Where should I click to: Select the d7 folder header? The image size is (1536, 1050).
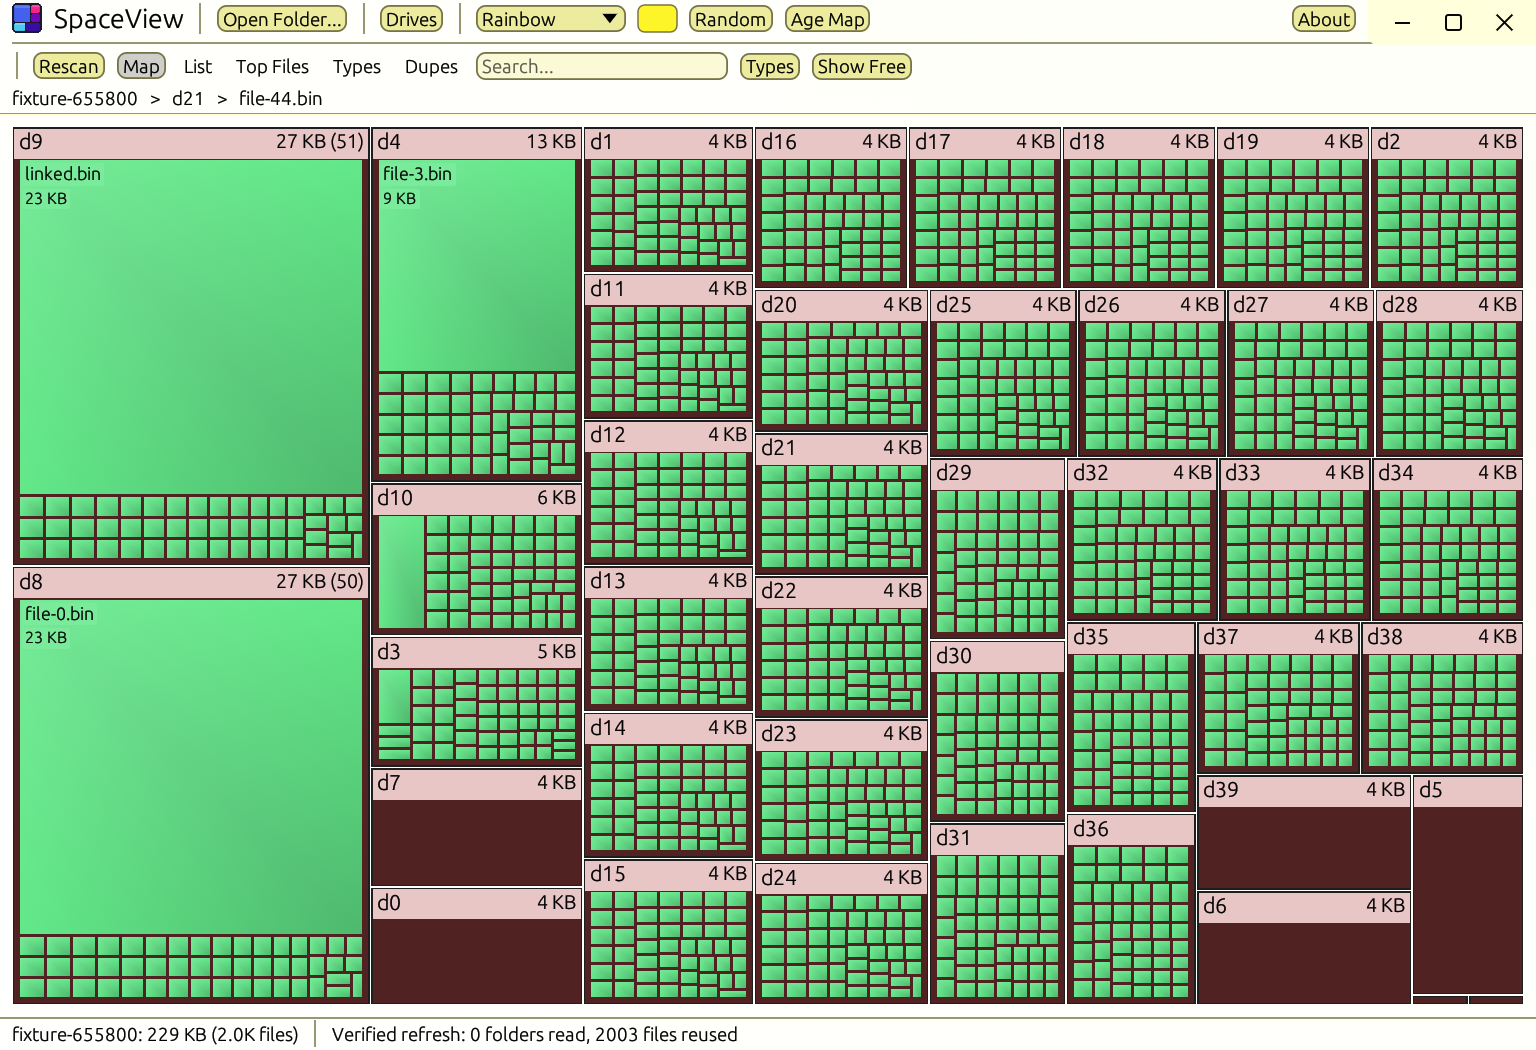(477, 783)
